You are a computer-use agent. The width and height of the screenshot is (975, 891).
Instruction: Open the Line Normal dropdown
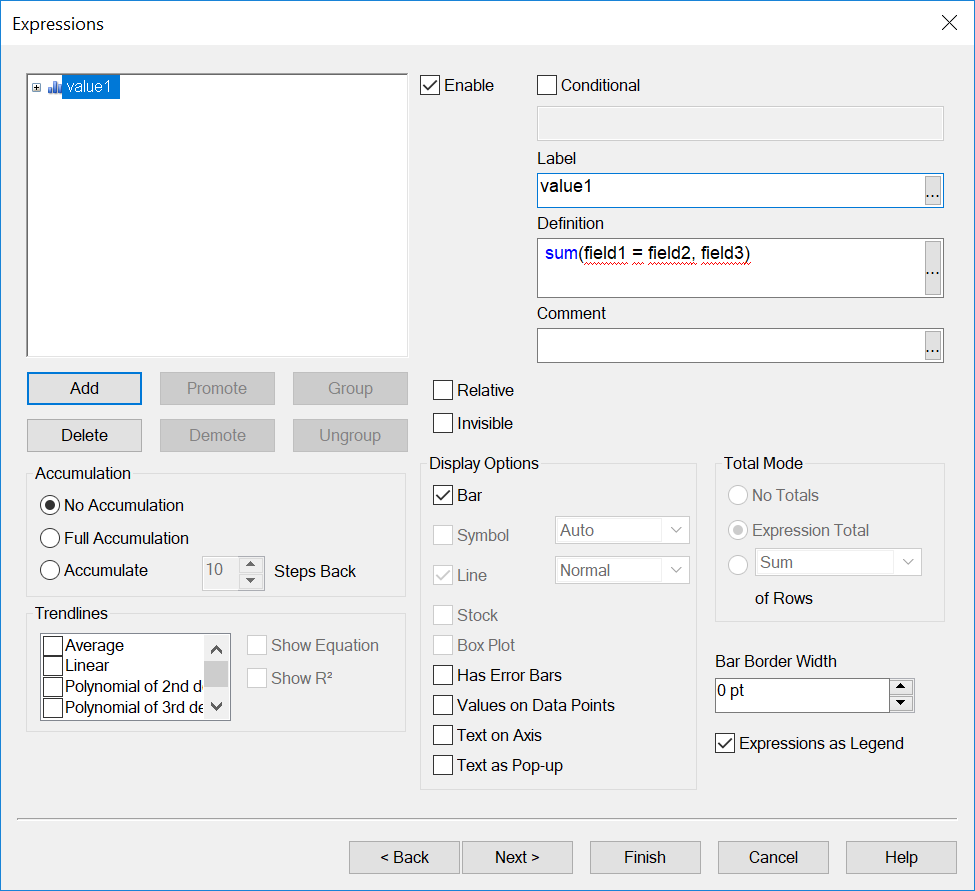tap(676, 570)
